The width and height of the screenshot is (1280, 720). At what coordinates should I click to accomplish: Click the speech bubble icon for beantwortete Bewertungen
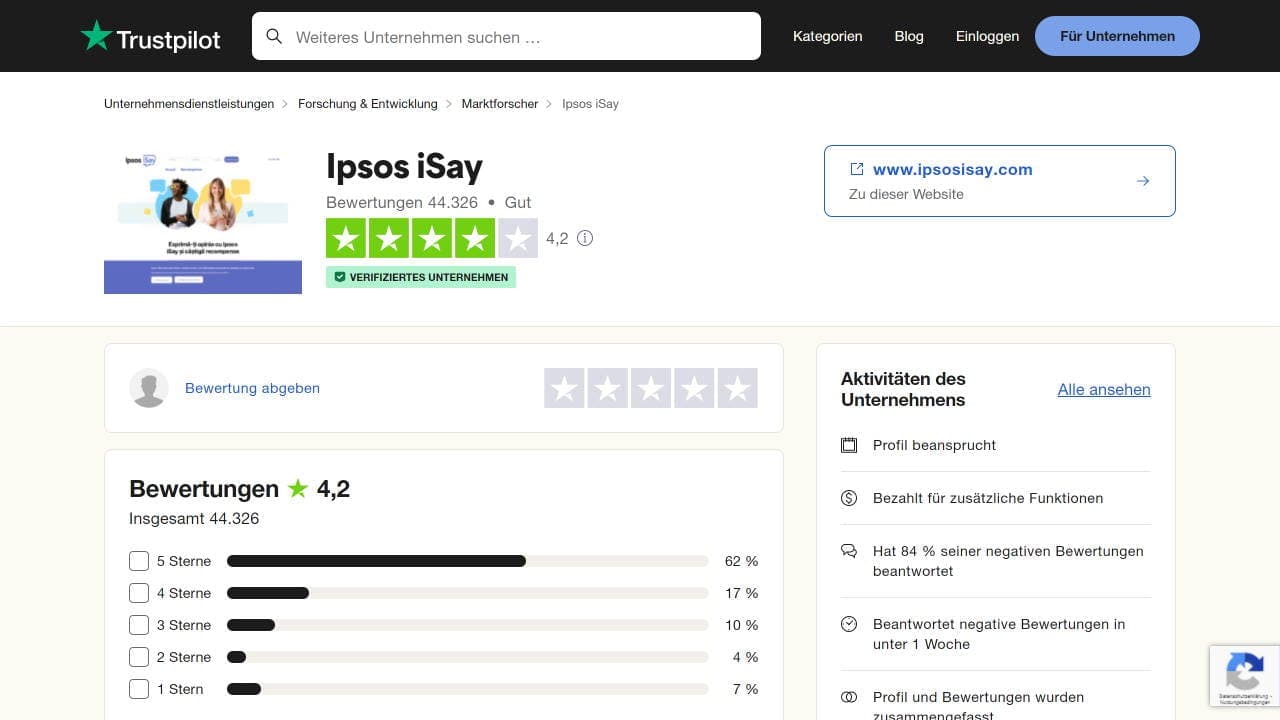click(x=849, y=551)
